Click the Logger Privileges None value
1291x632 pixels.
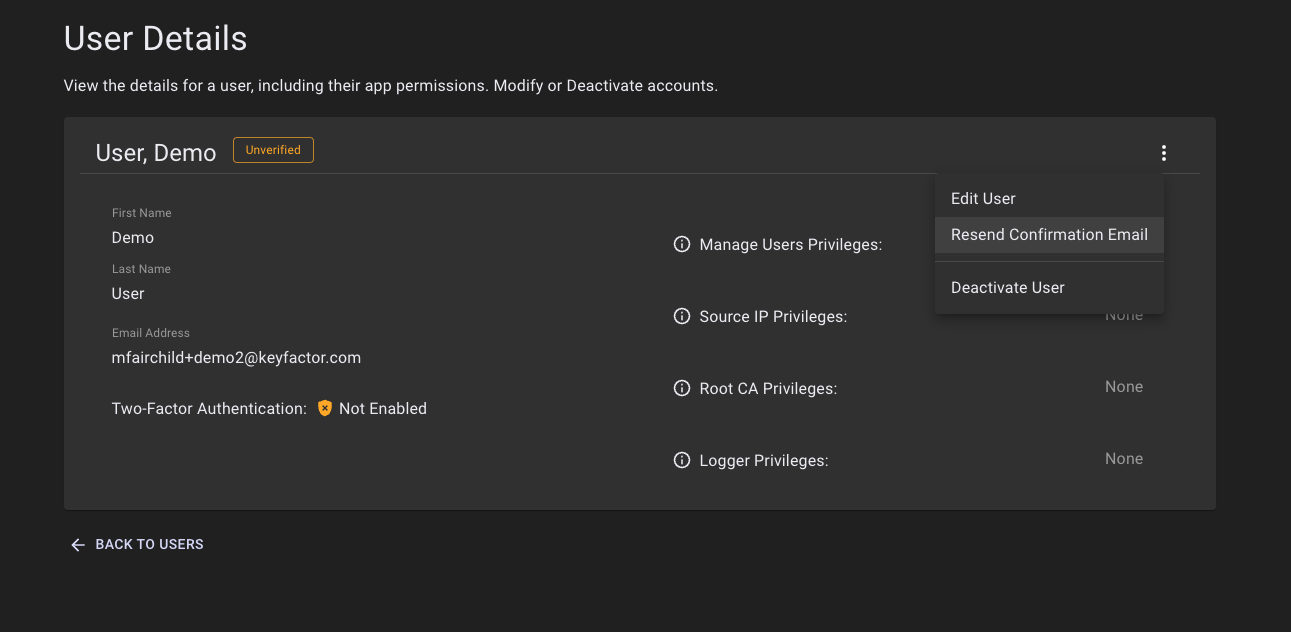click(1123, 459)
